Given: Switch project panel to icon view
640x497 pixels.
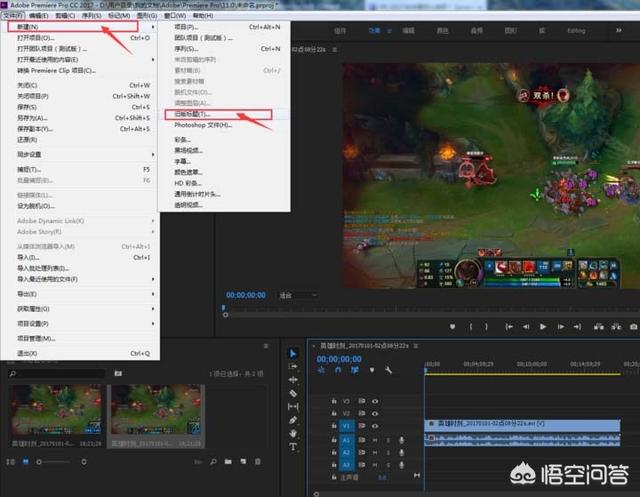Looking at the screenshot, I should (25, 462).
